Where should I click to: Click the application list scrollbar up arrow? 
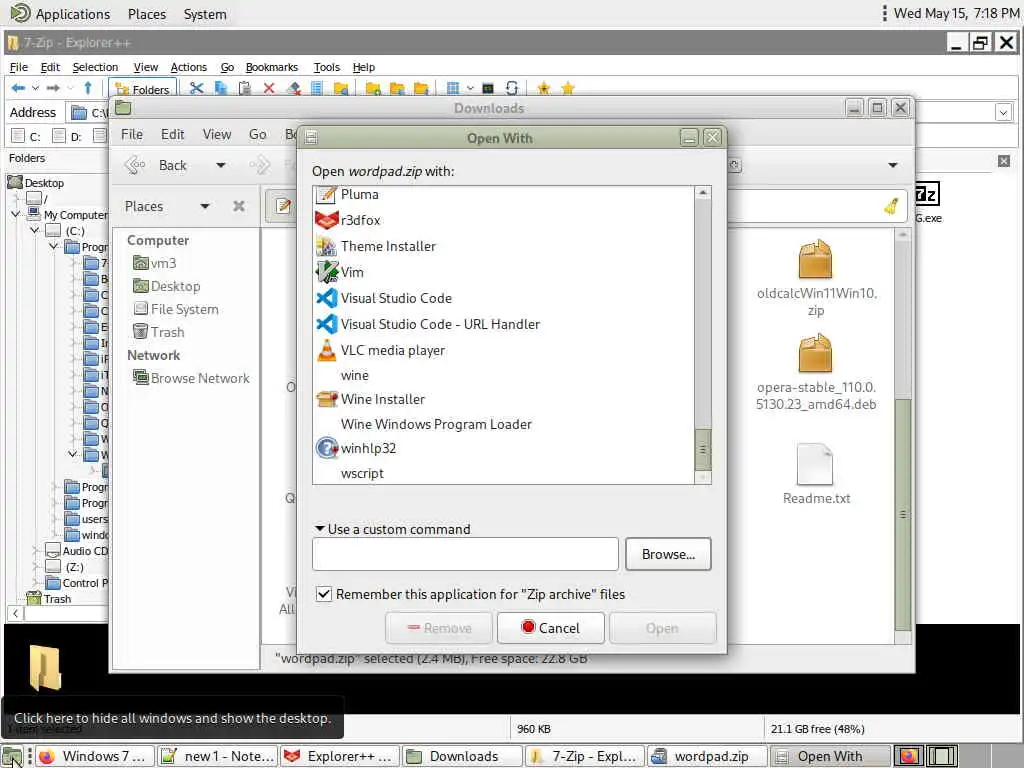pyautogui.click(x=703, y=193)
